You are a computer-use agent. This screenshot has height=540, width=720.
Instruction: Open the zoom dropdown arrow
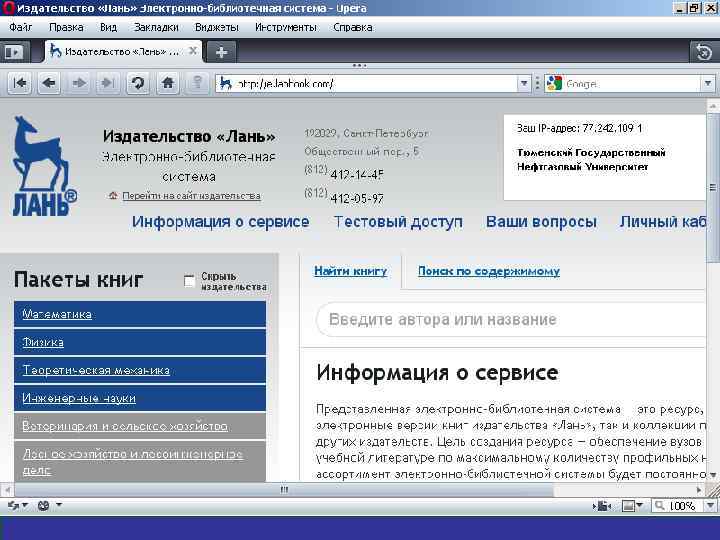click(710, 506)
